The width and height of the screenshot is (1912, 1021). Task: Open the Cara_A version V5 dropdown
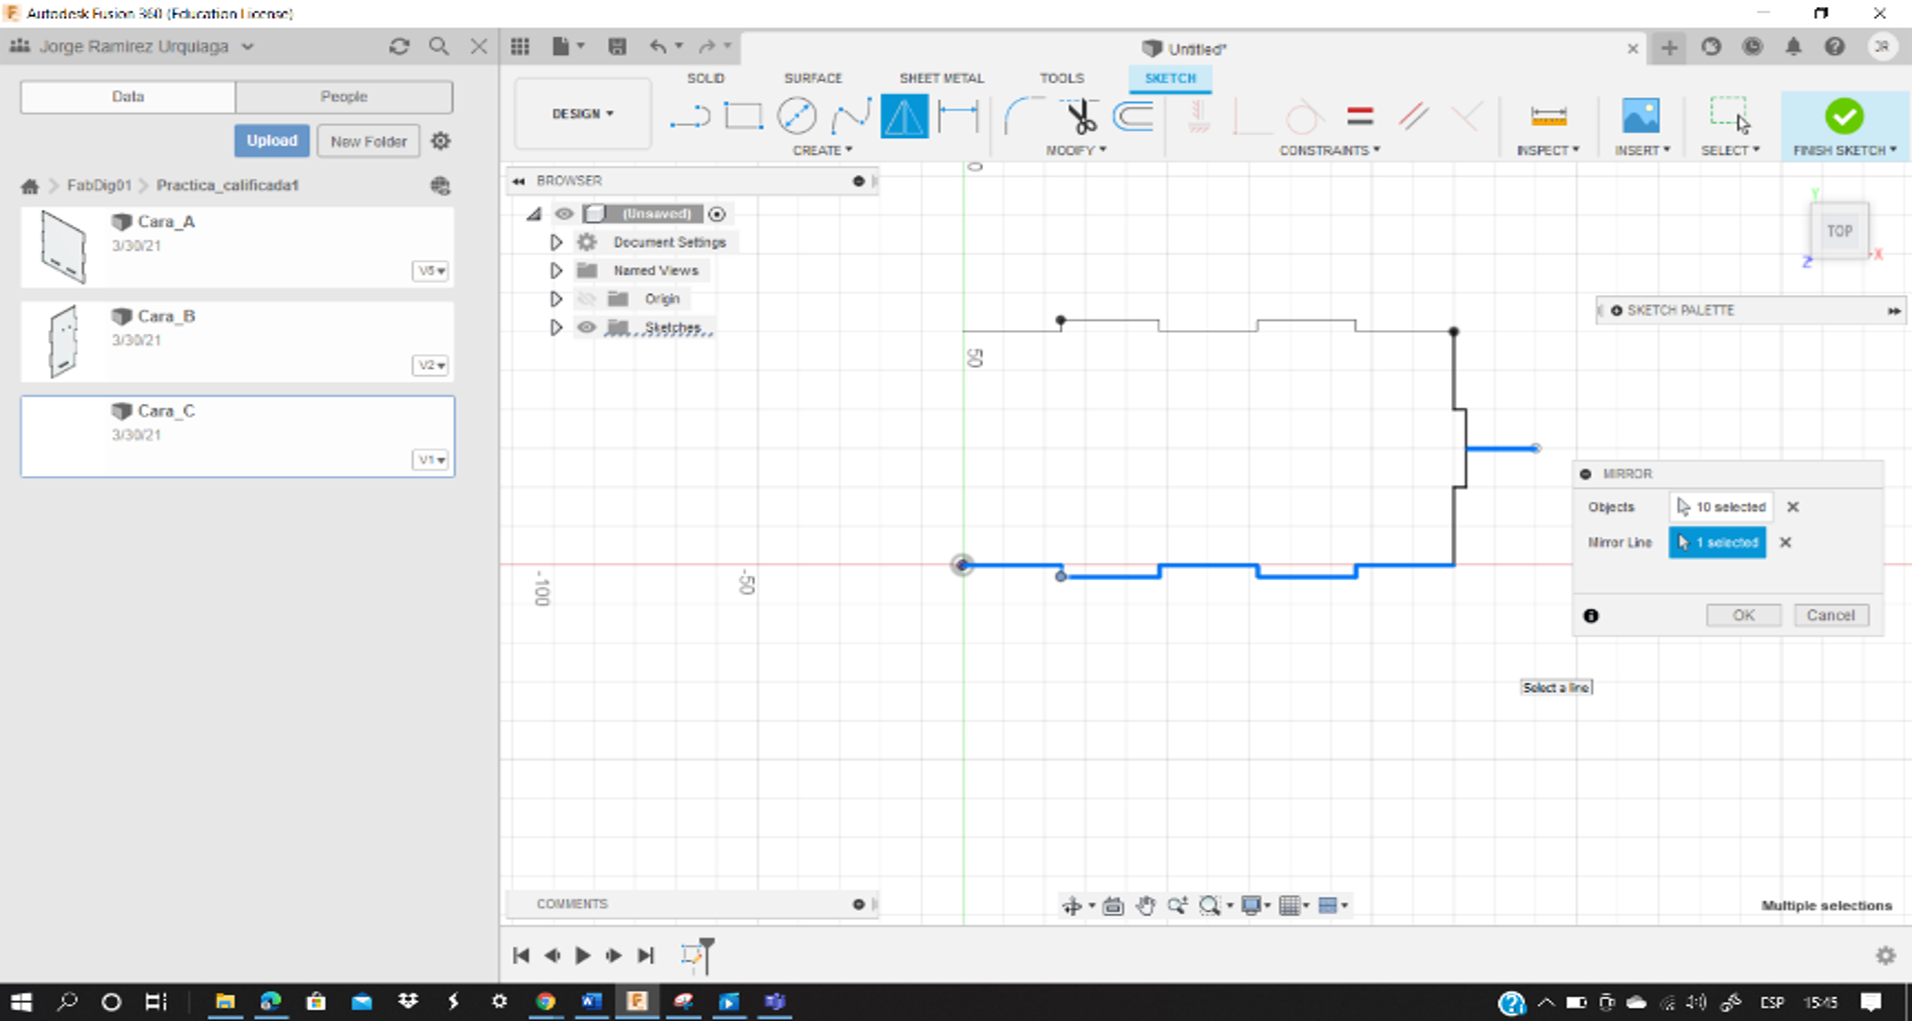[x=431, y=271]
